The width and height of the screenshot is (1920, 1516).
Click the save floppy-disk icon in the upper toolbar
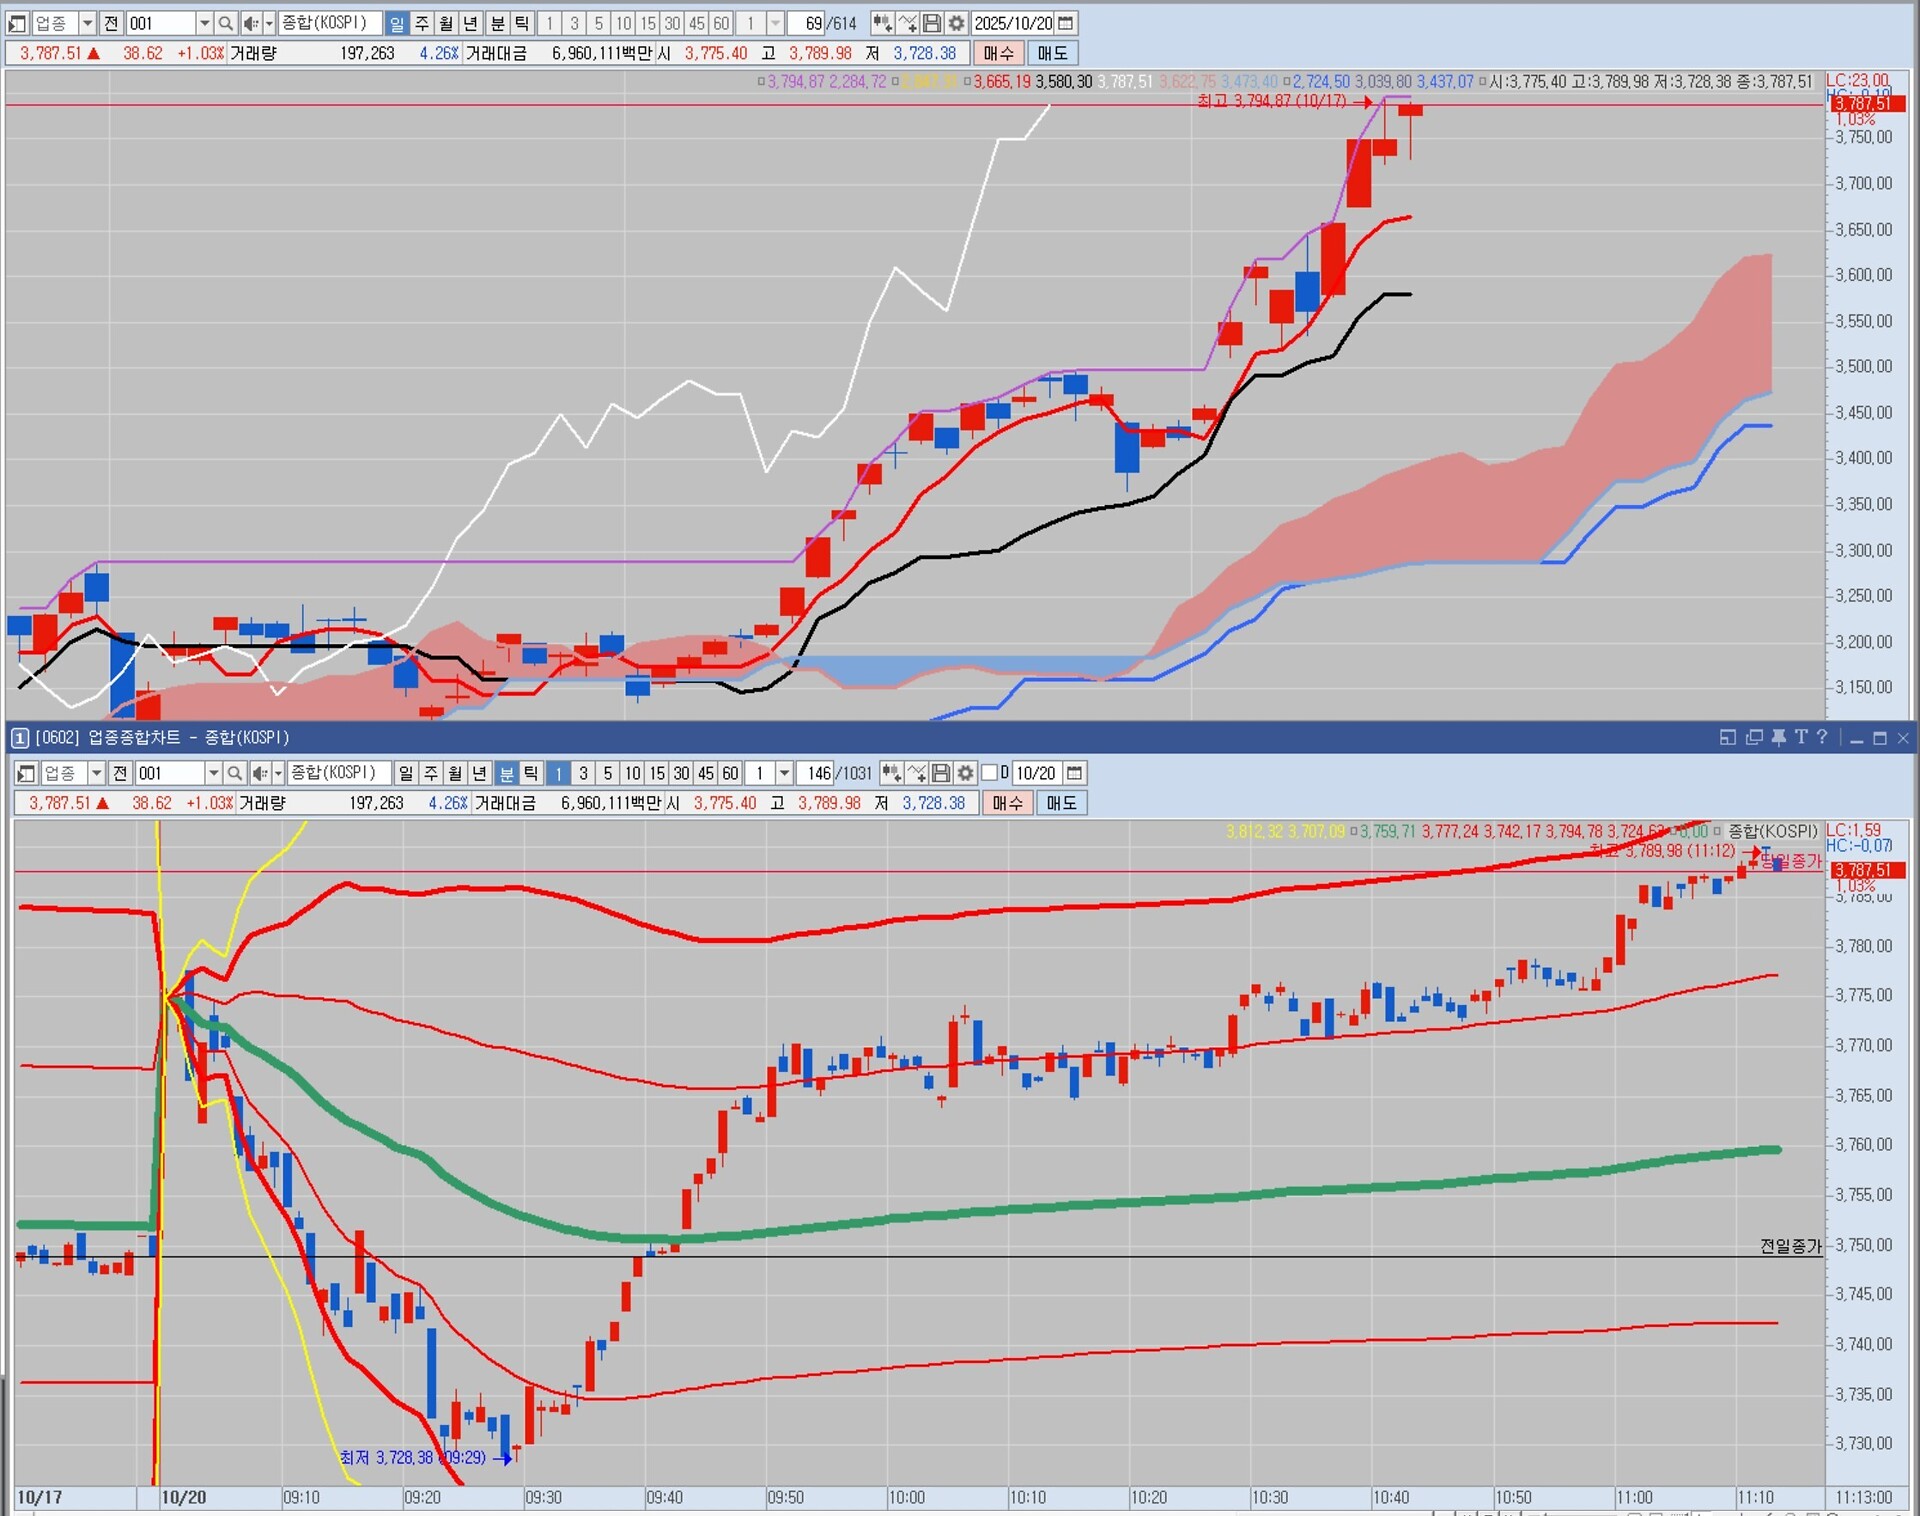pyautogui.click(x=932, y=23)
